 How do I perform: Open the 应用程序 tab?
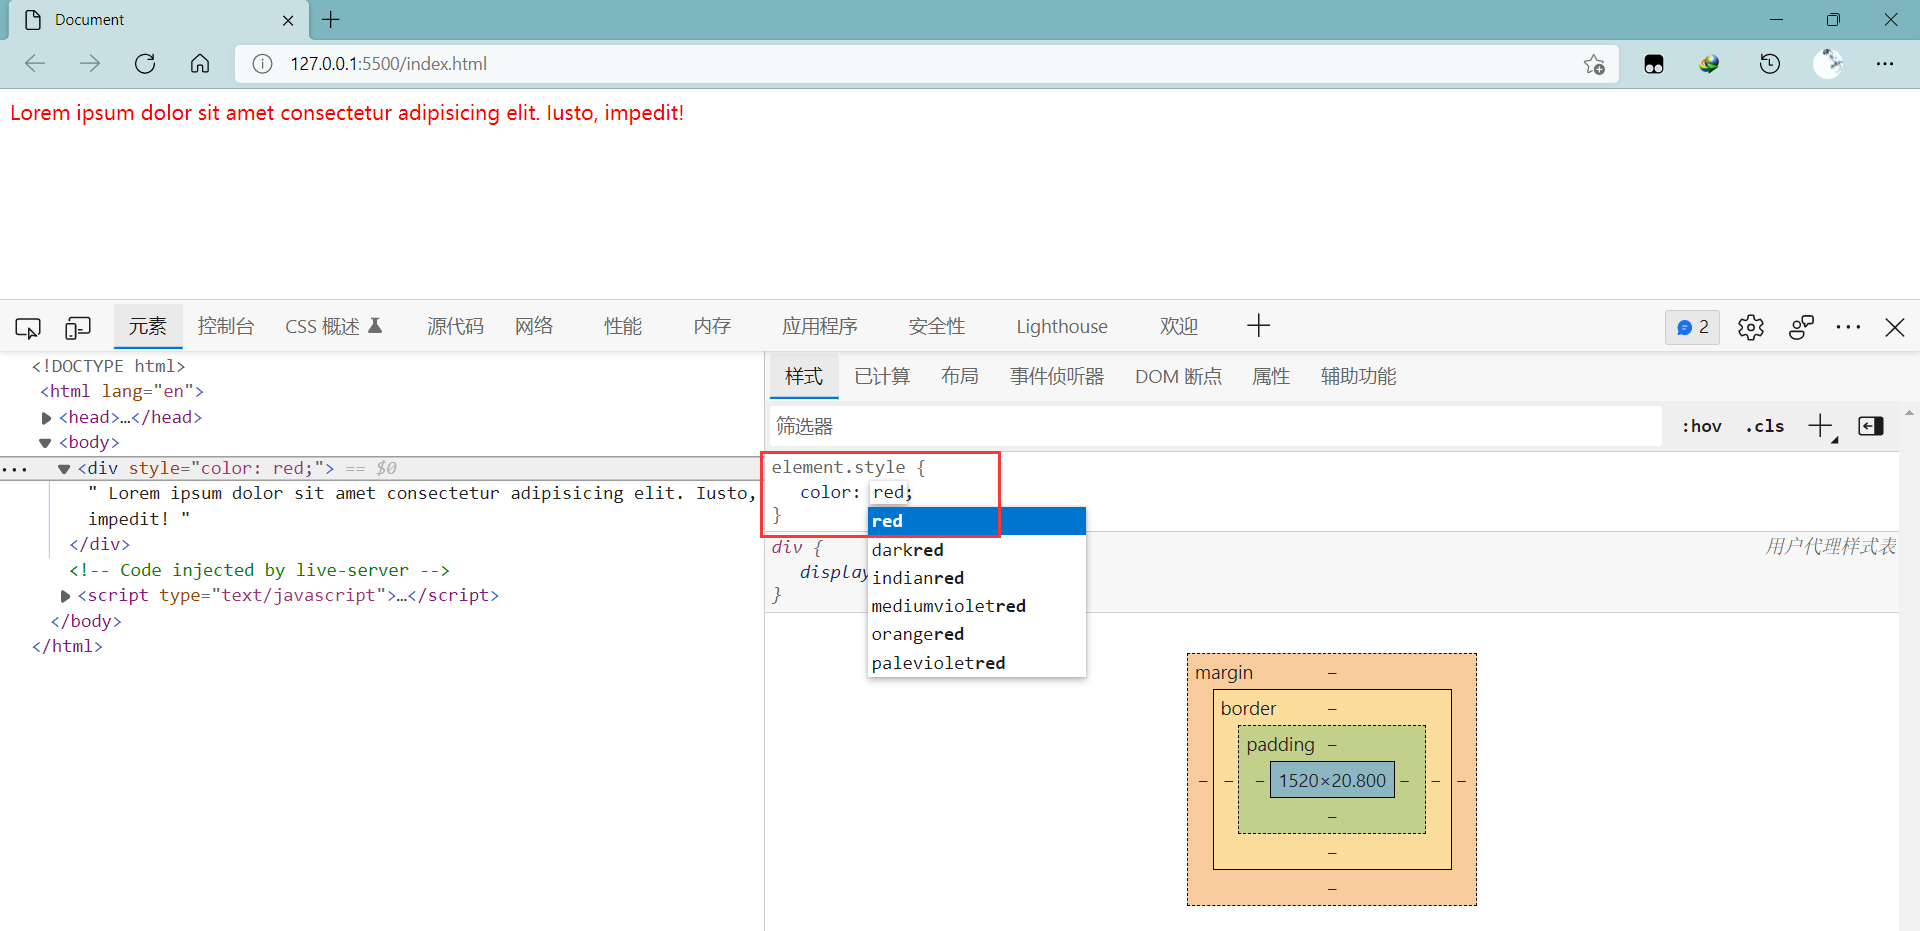820,327
